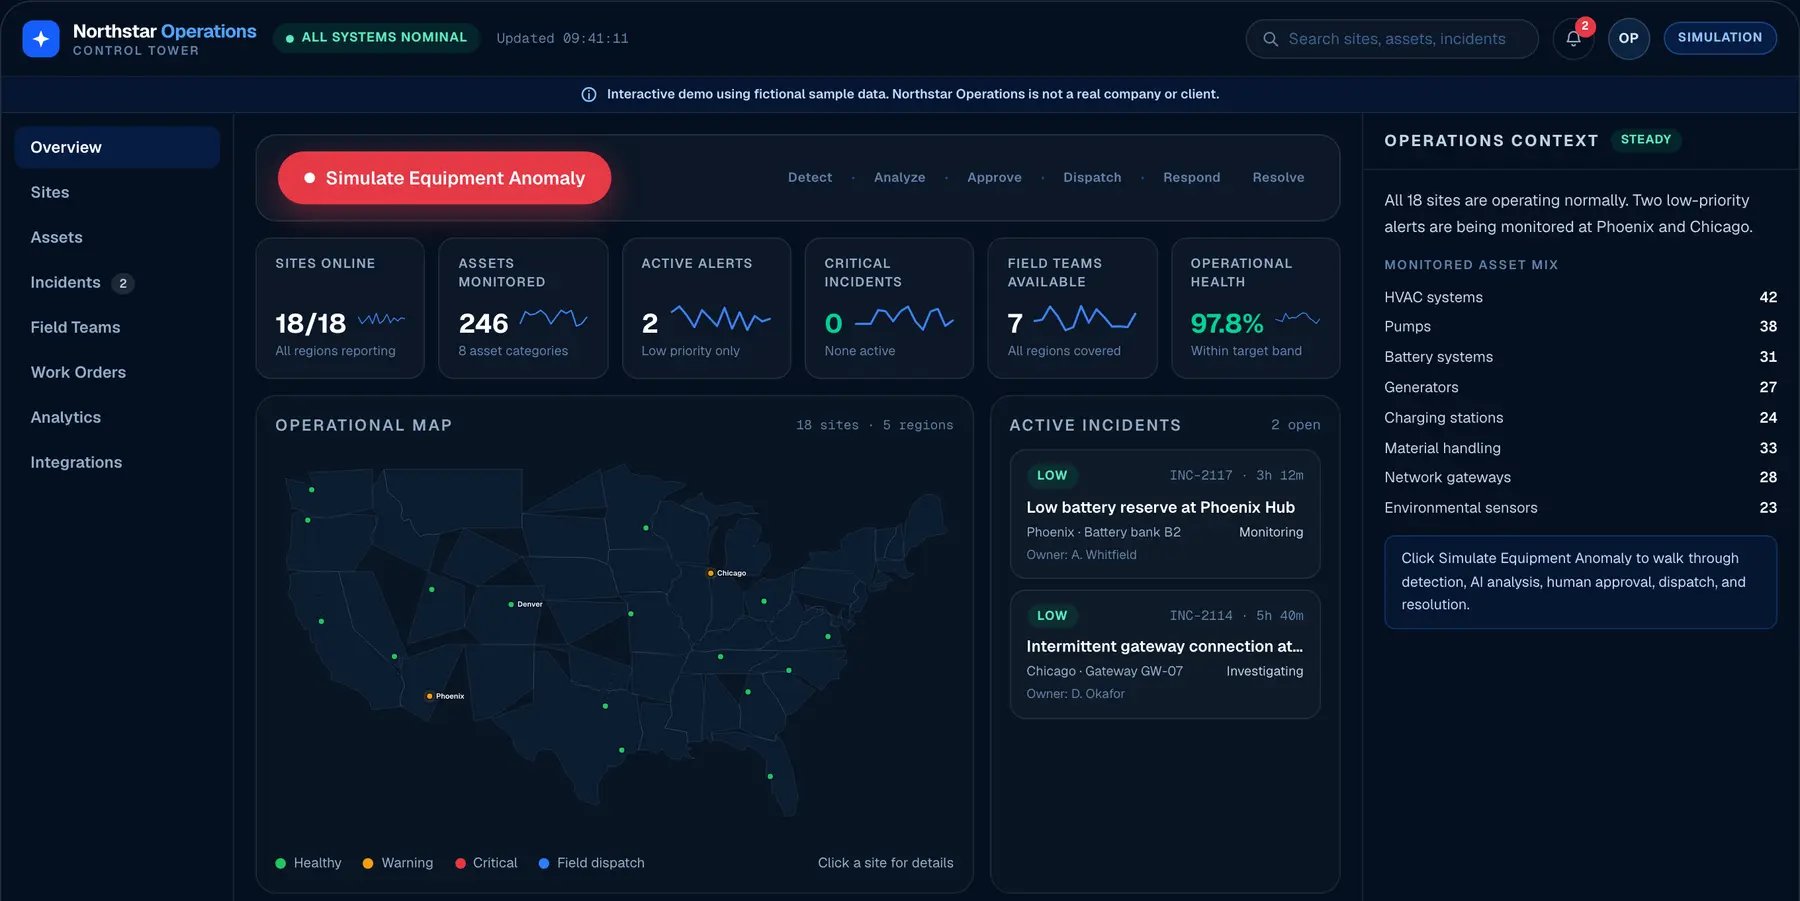Click the Operational Health sparkline
1800x901 pixels.
(x=1298, y=318)
